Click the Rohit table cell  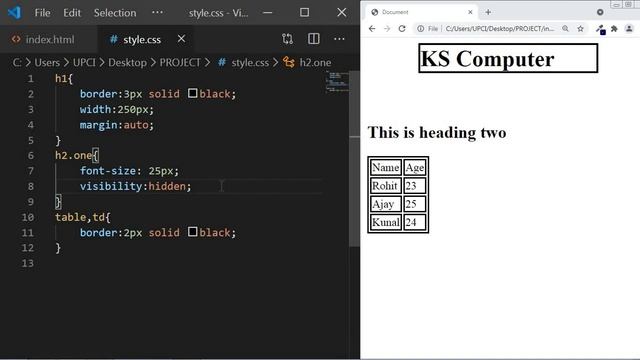[386, 186]
